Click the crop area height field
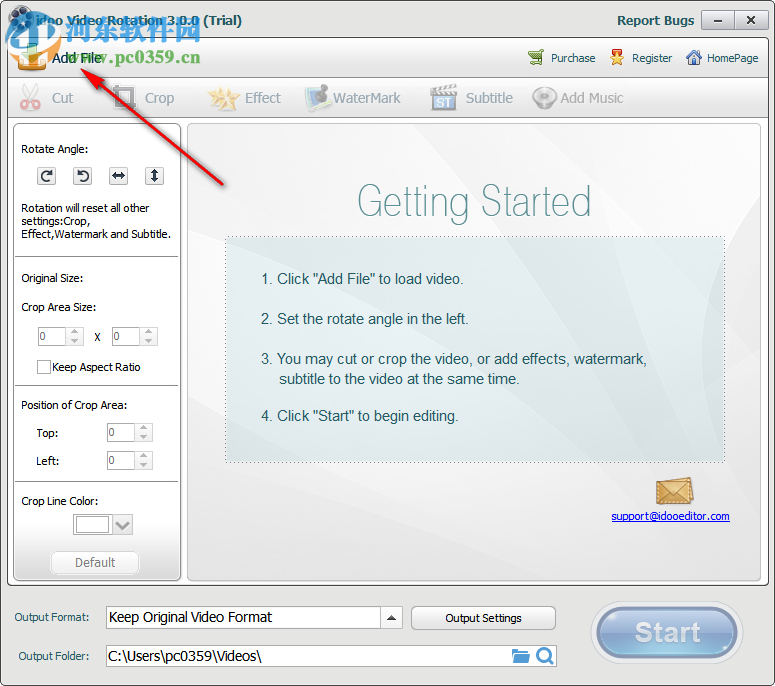This screenshot has width=775, height=686. [126, 337]
